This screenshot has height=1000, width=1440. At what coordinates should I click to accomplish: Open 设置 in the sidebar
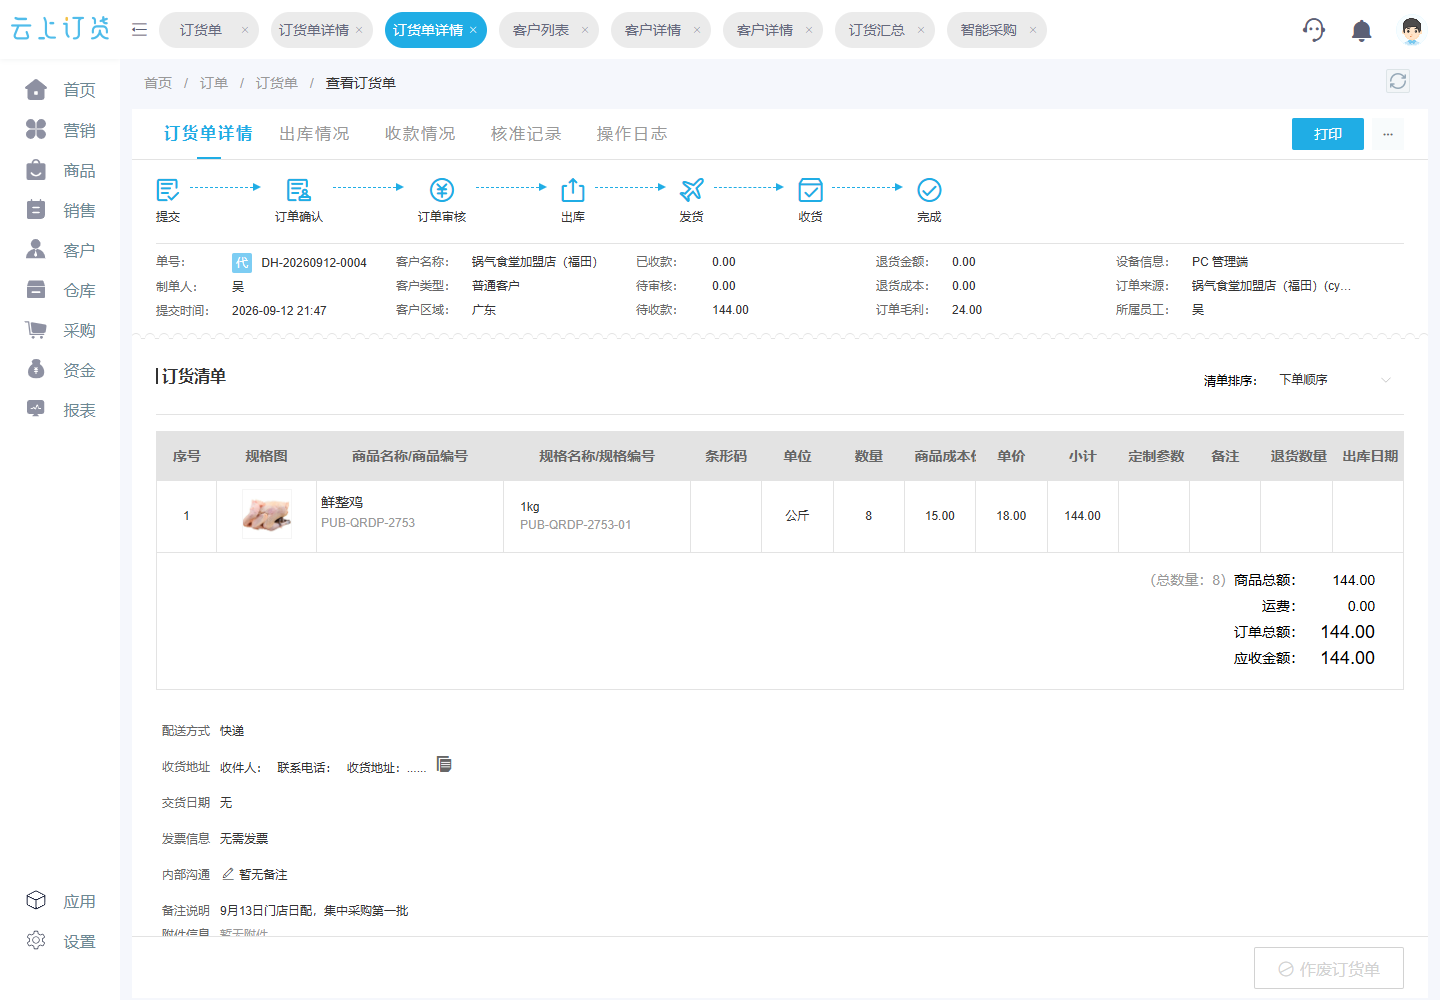(x=60, y=941)
